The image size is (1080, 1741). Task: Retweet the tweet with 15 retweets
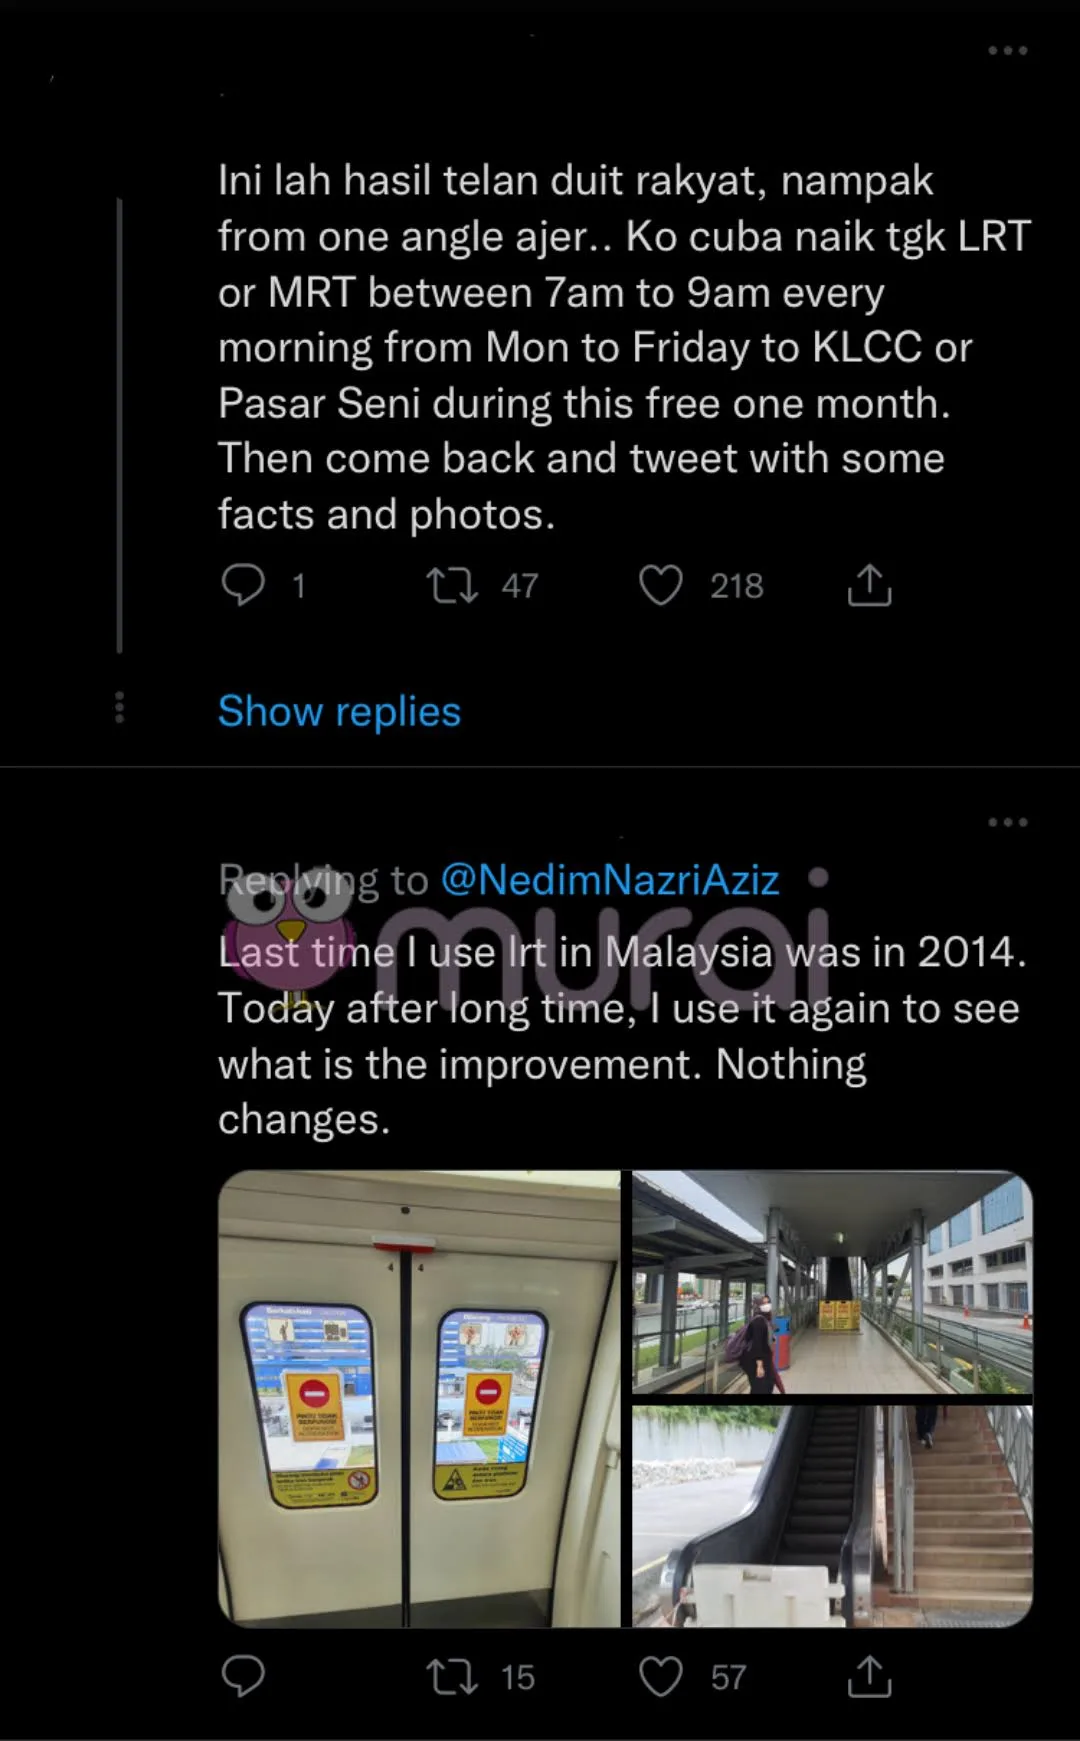point(452,1677)
